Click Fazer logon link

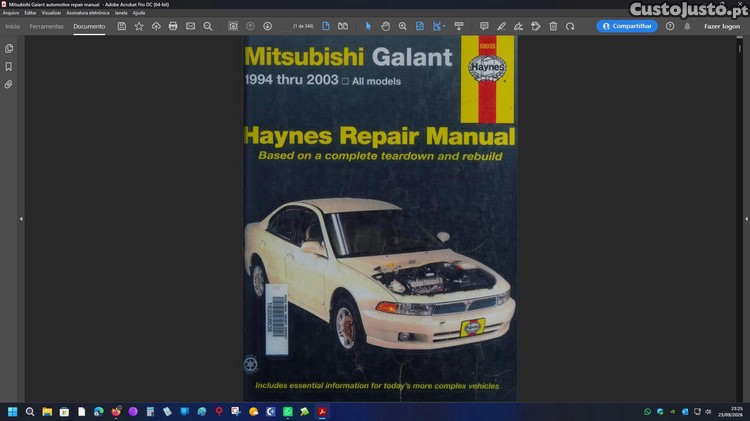pos(722,26)
